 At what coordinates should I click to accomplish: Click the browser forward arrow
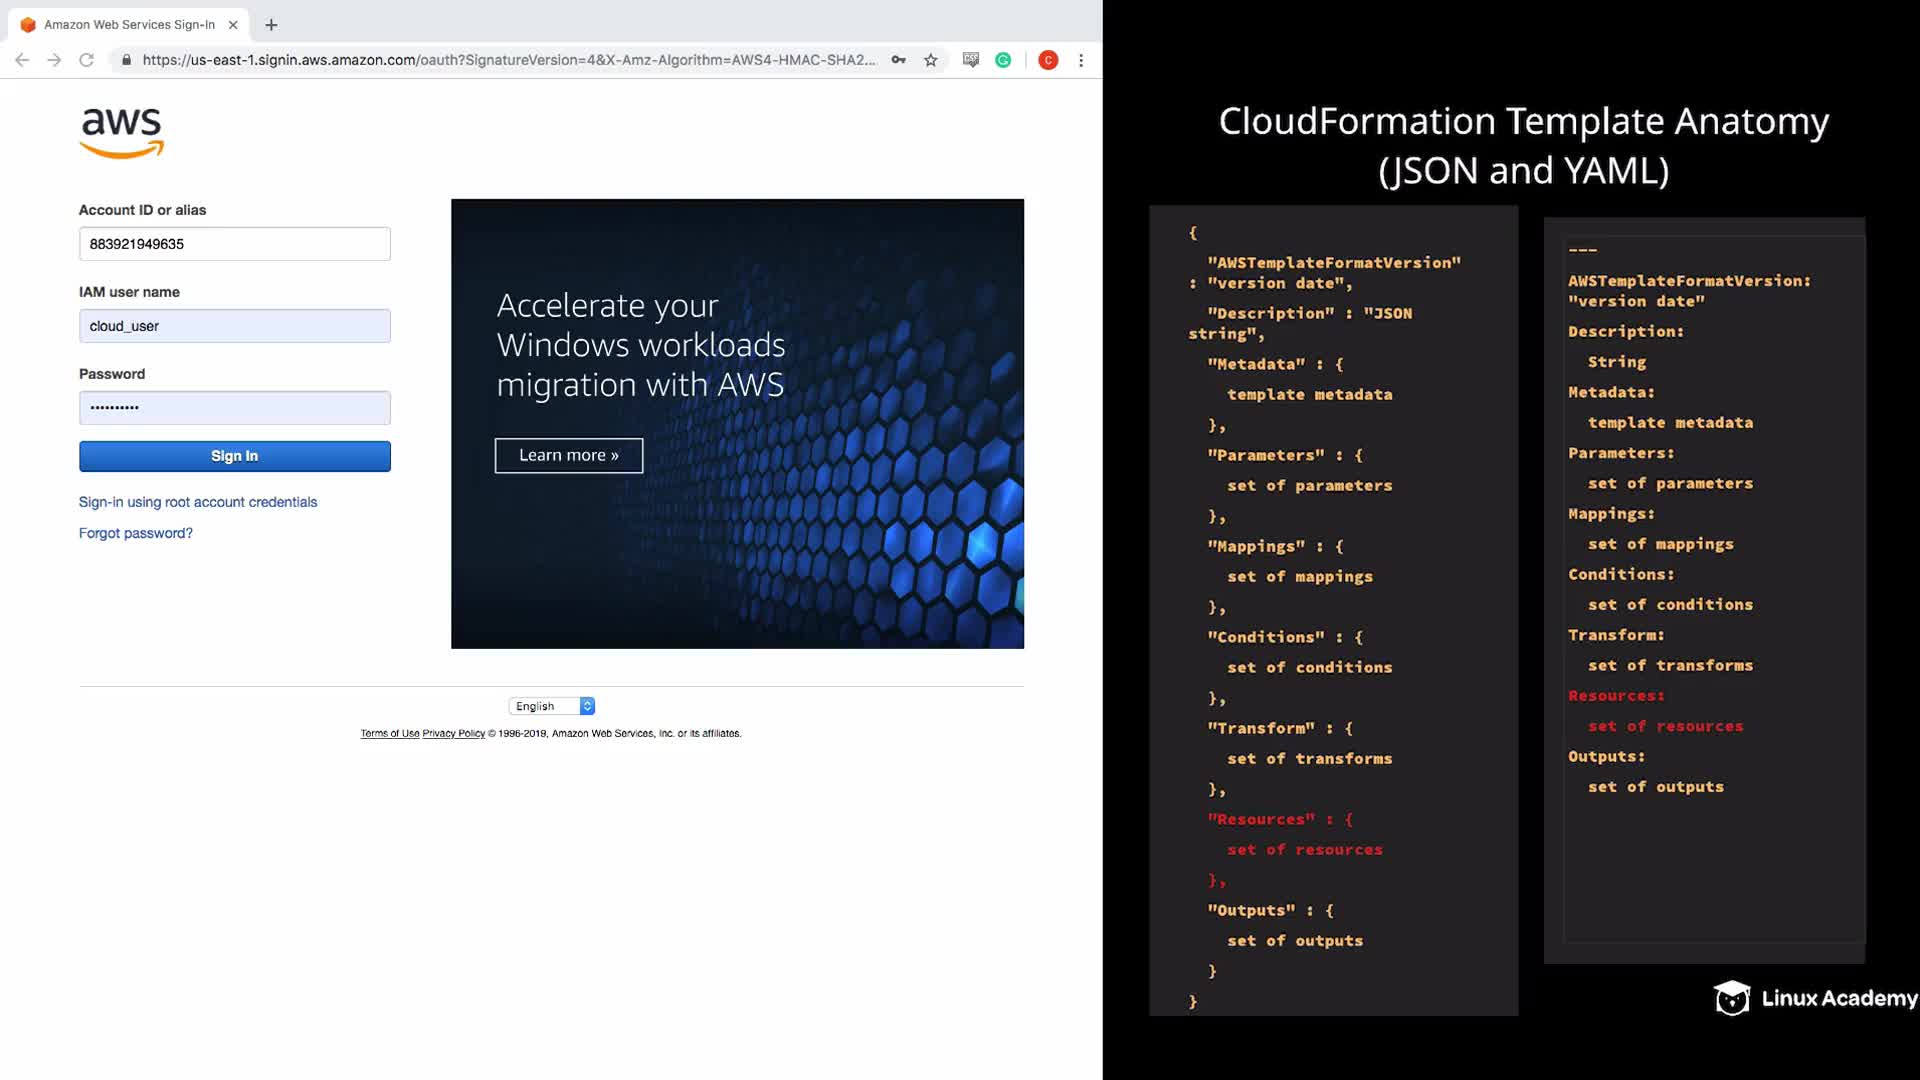54,60
